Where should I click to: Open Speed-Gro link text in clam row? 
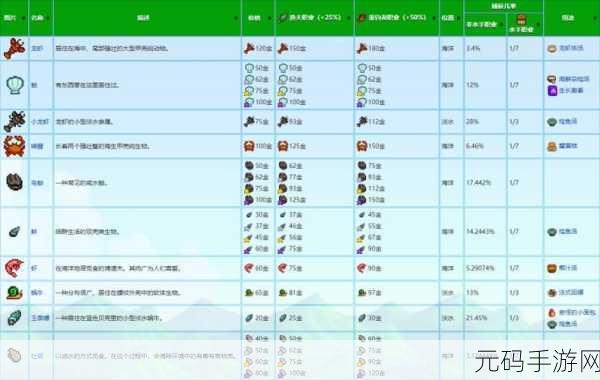571,91
